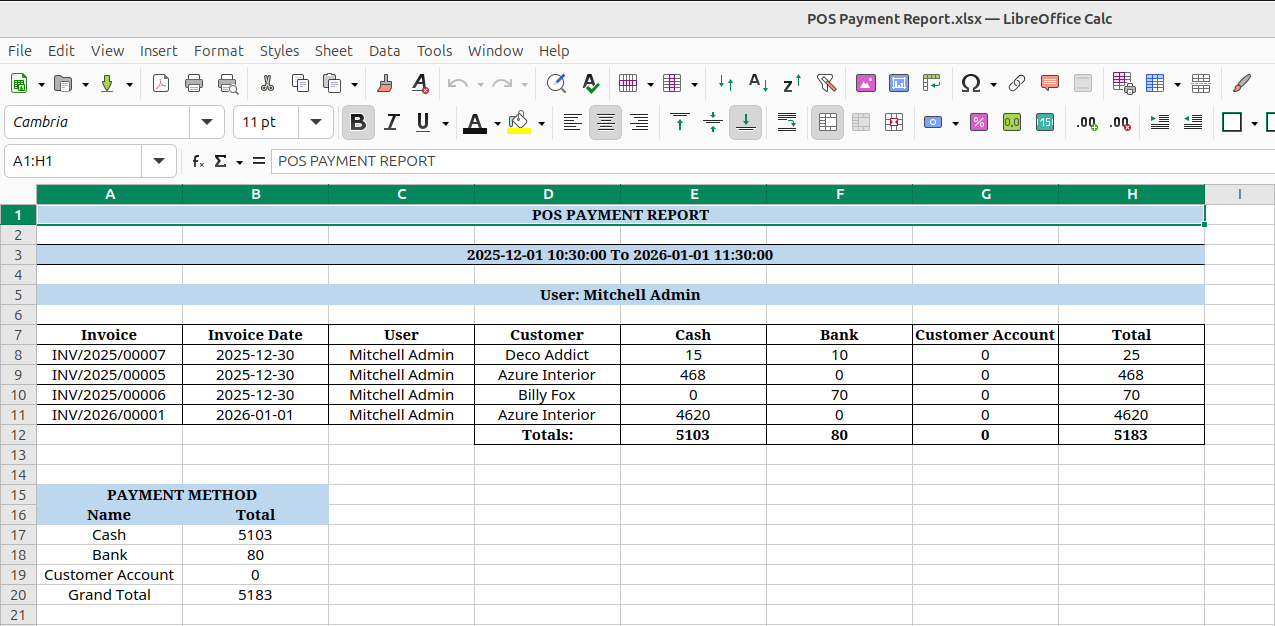
Task: Open the Tools menu
Action: (434, 51)
